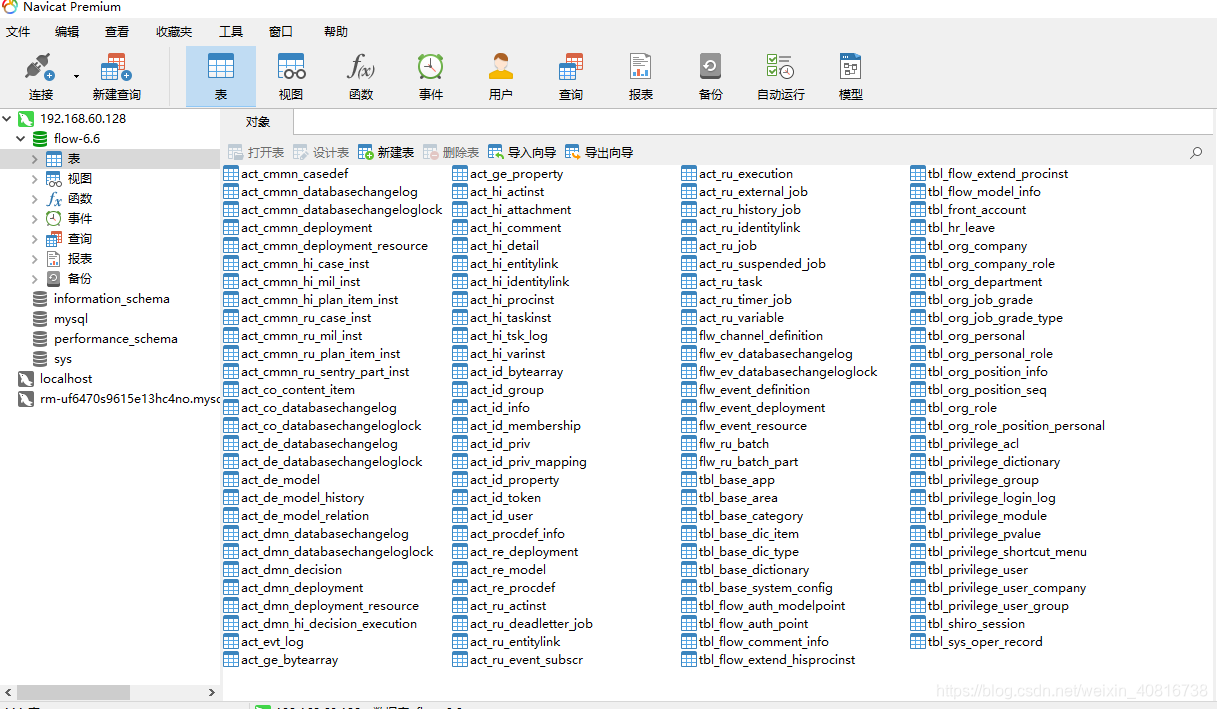
Task: Expand the 视图 node in the tree
Action: pos(35,179)
